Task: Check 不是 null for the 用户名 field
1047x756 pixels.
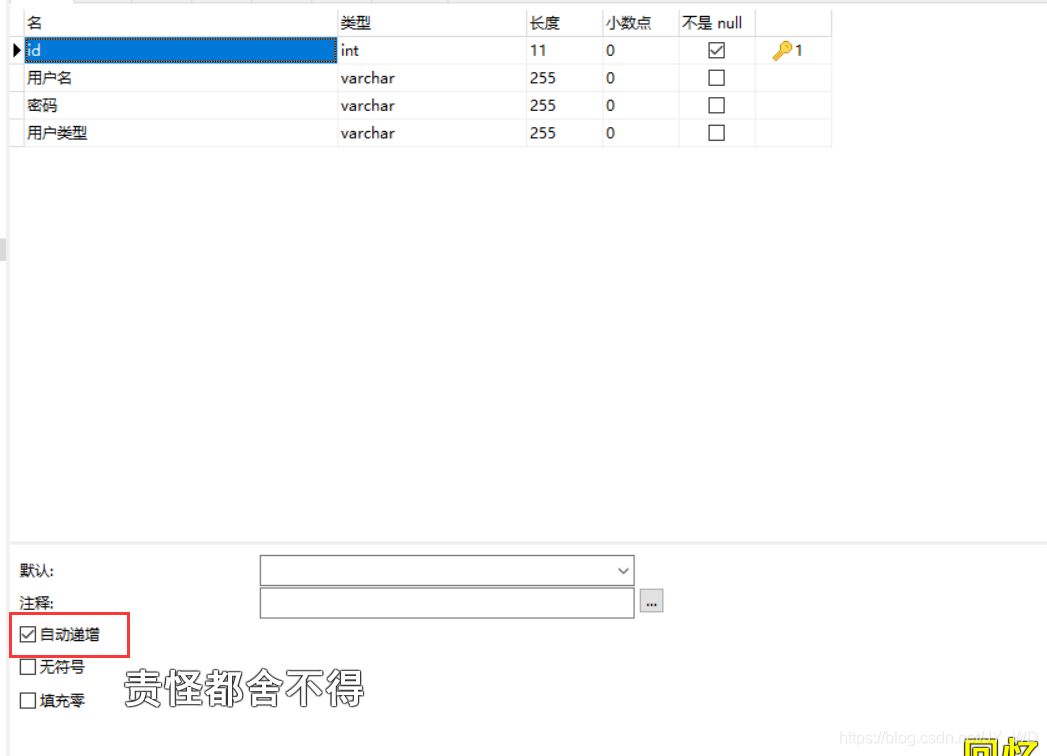Action: coord(716,77)
